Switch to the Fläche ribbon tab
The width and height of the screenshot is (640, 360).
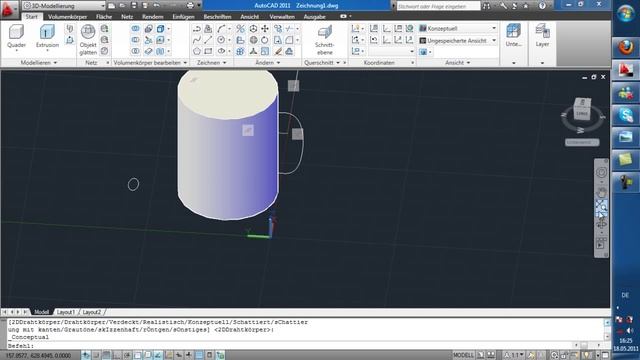(x=104, y=17)
